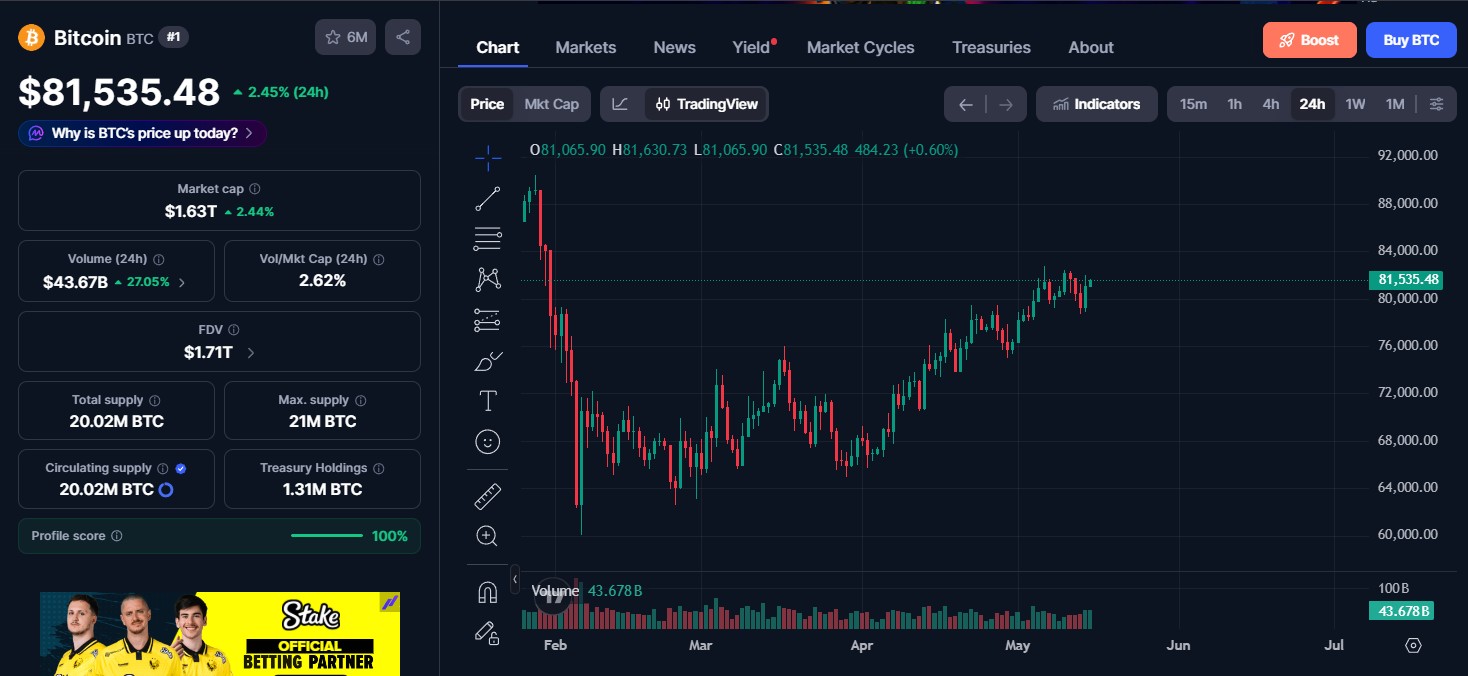Open the Market Cycles tab
The height and width of the screenshot is (676, 1468).
click(x=861, y=47)
